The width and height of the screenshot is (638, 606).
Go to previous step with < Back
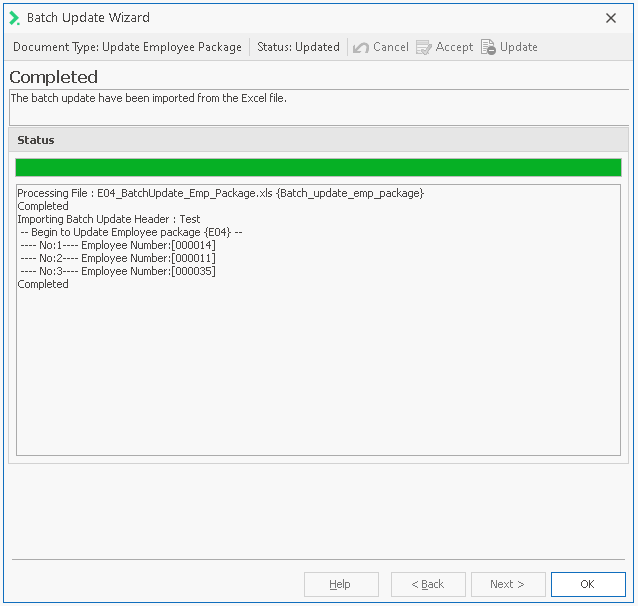pyautogui.click(x=428, y=584)
